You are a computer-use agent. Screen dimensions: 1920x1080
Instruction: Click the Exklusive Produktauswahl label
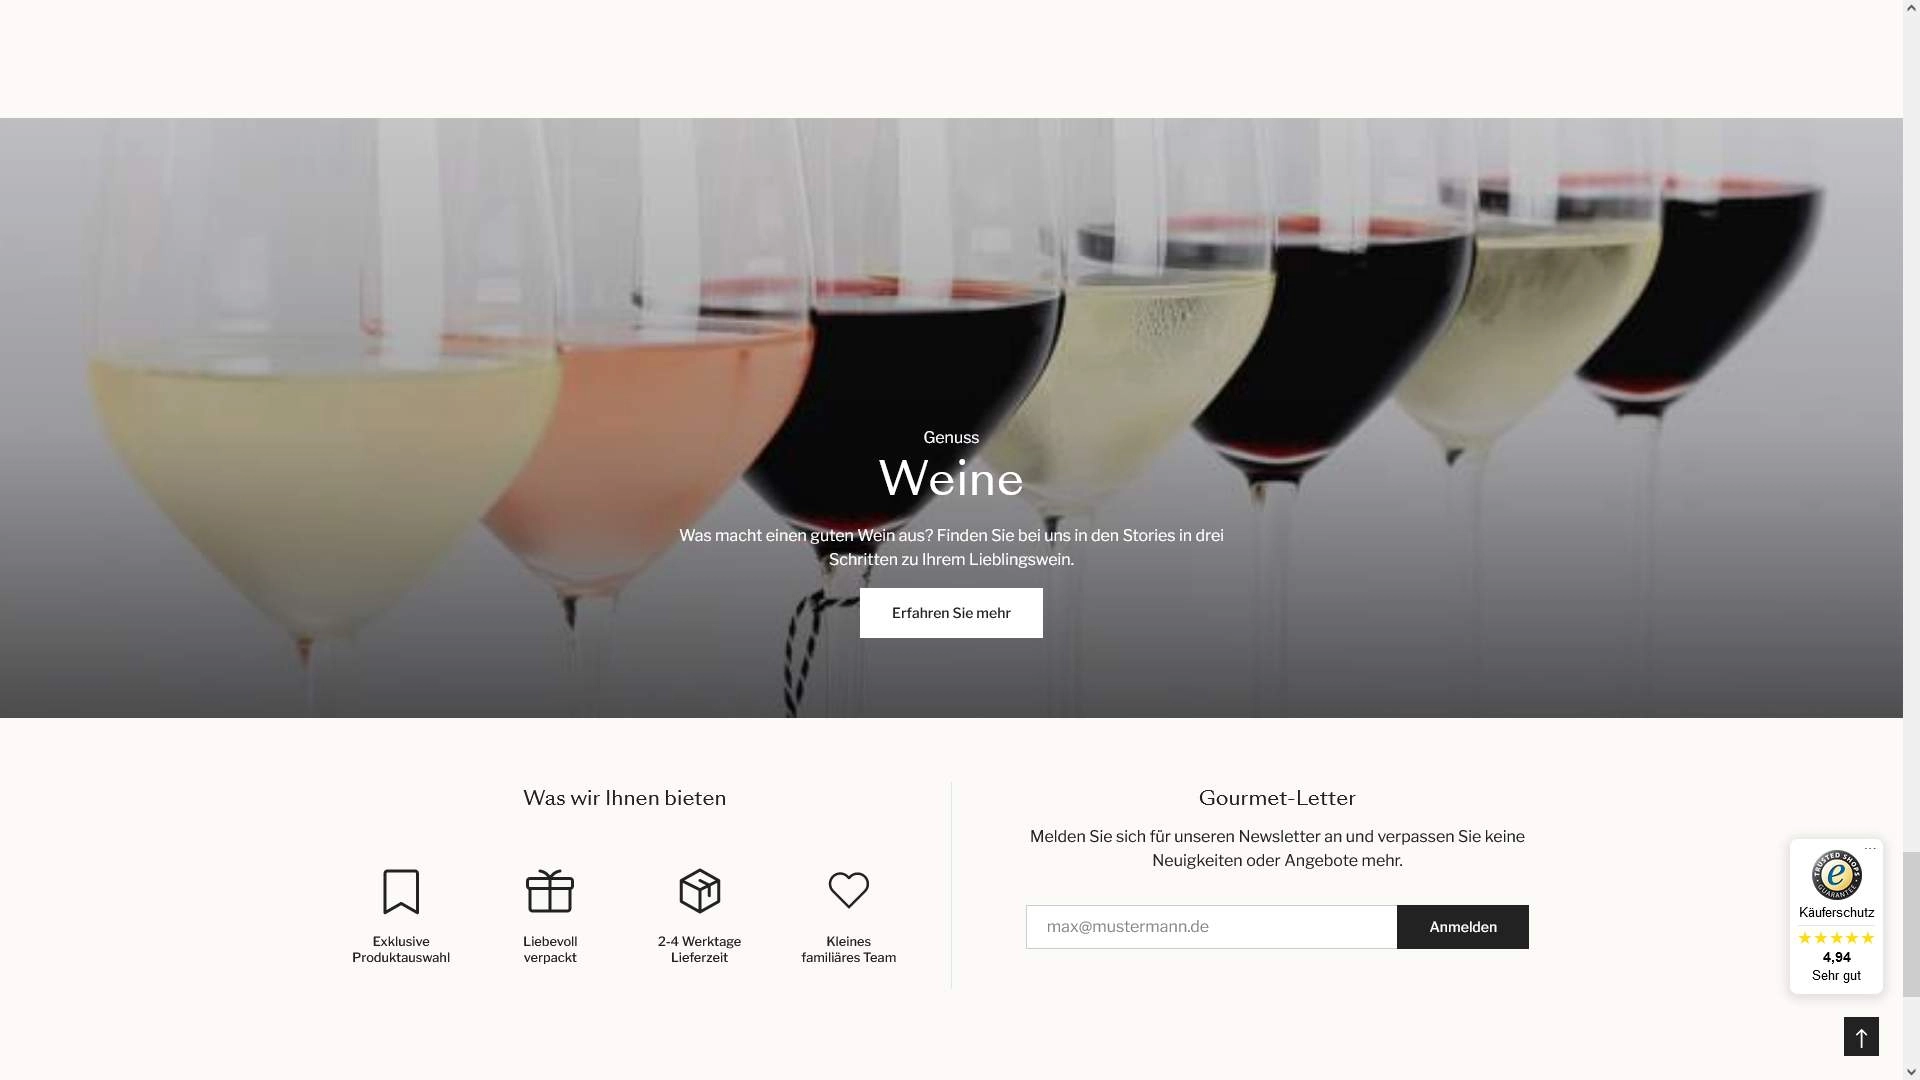coord(401,949)
